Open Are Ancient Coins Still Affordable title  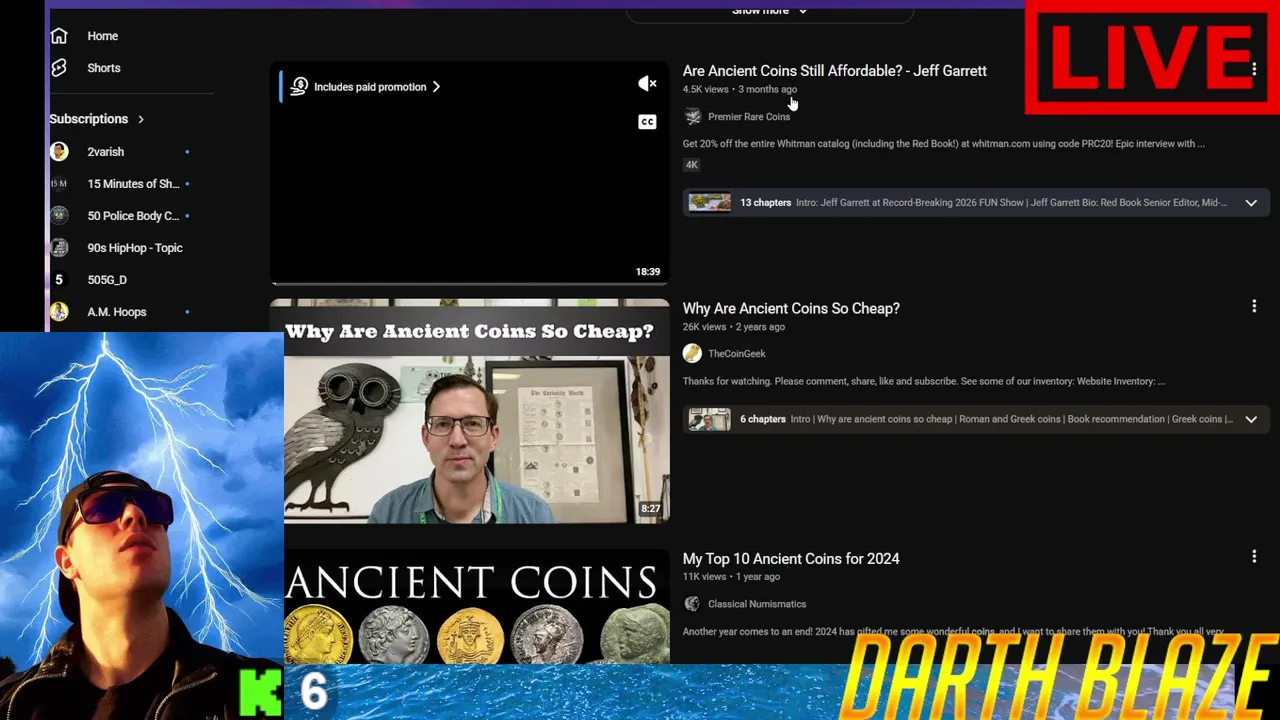[x=835, y=71]
